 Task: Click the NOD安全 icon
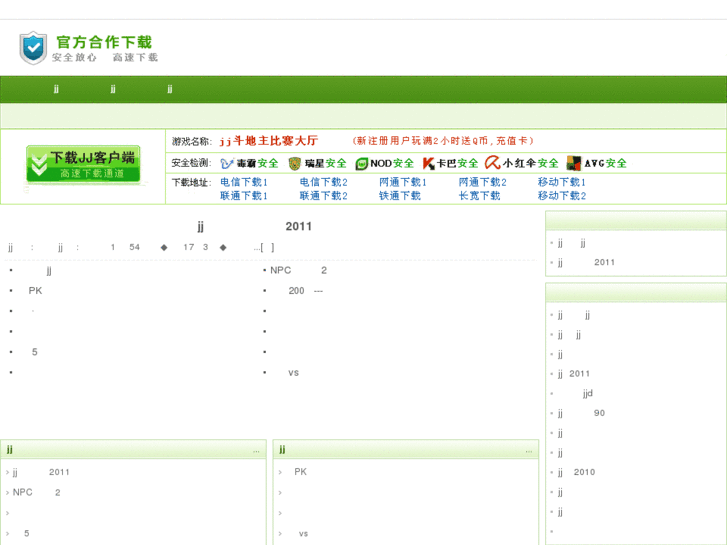click(361, 164)
